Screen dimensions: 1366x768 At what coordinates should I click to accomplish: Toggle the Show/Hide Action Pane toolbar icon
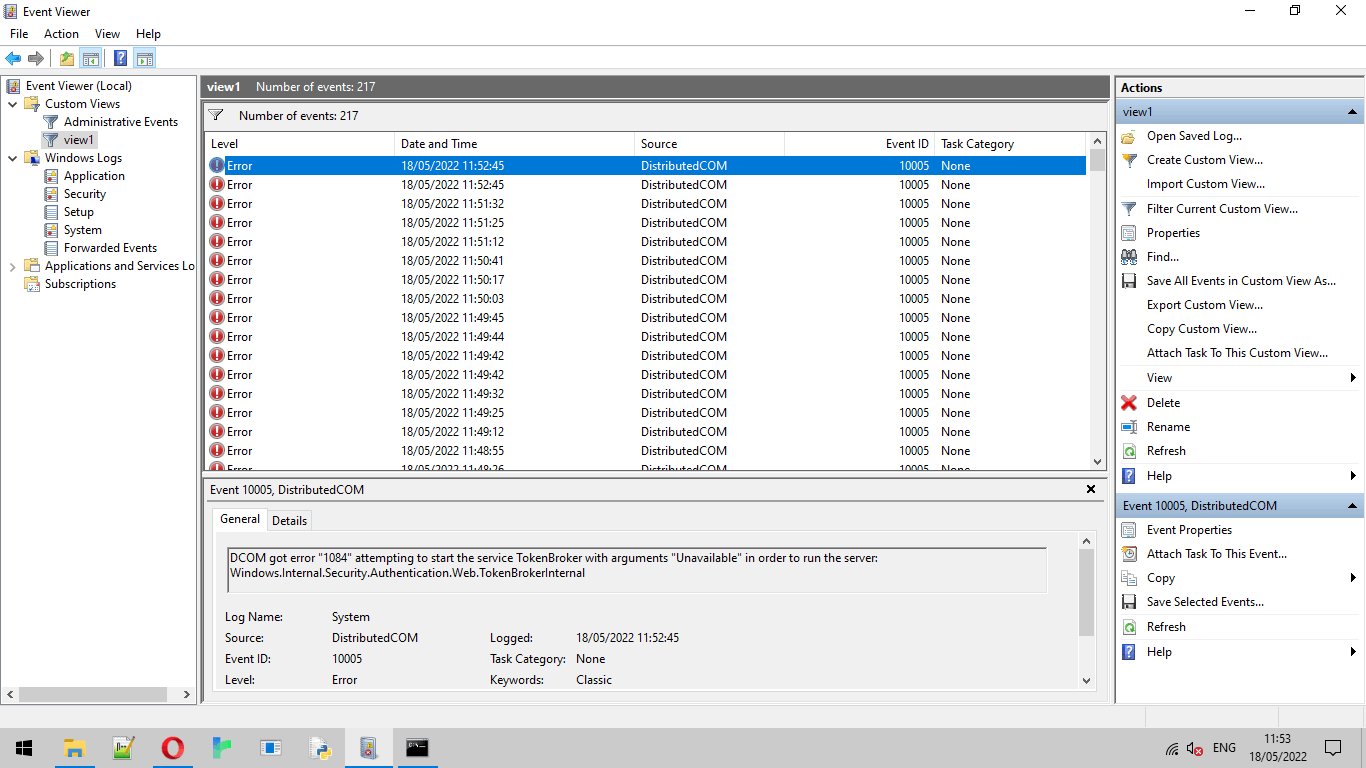[145, 58]
